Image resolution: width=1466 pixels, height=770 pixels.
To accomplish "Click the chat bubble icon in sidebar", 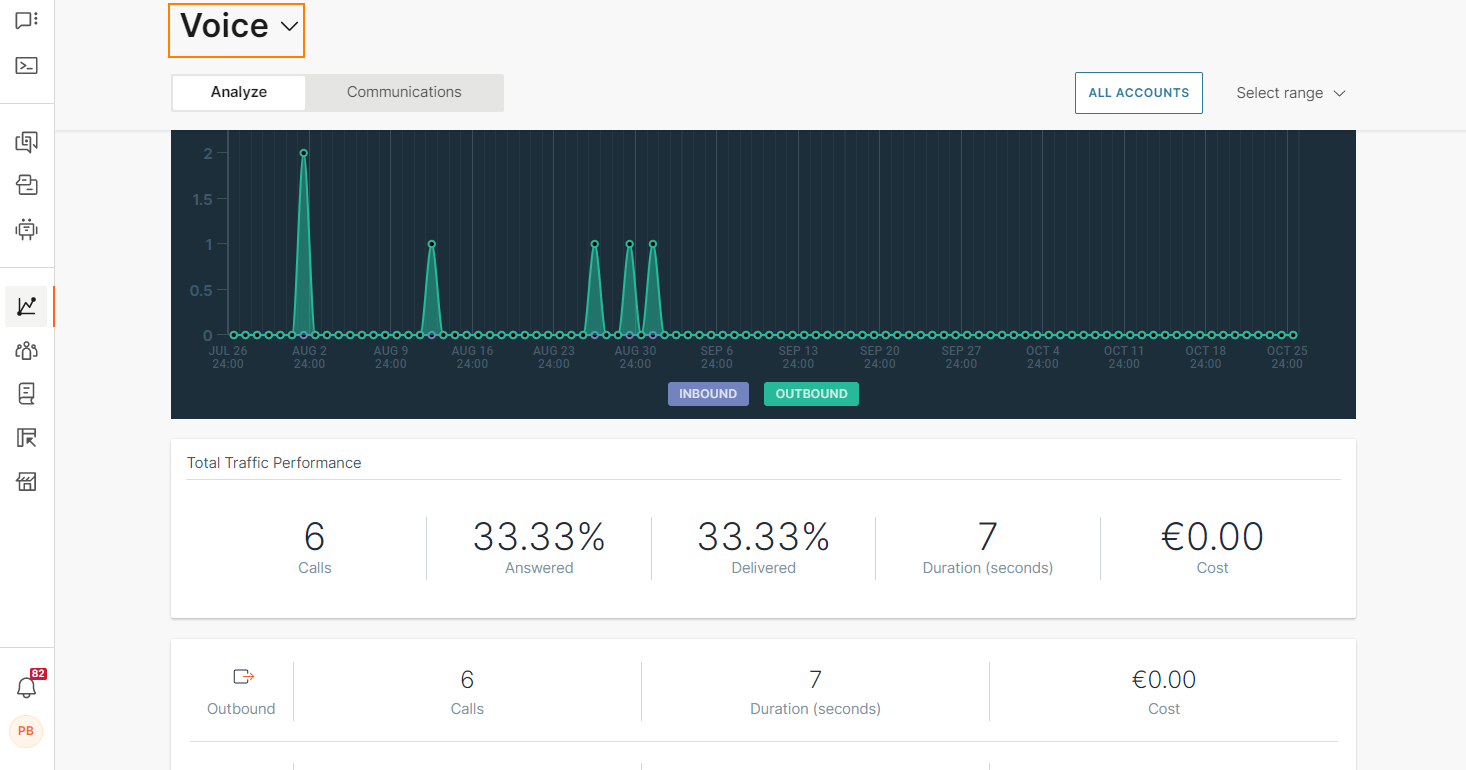I will click(26, 21).
